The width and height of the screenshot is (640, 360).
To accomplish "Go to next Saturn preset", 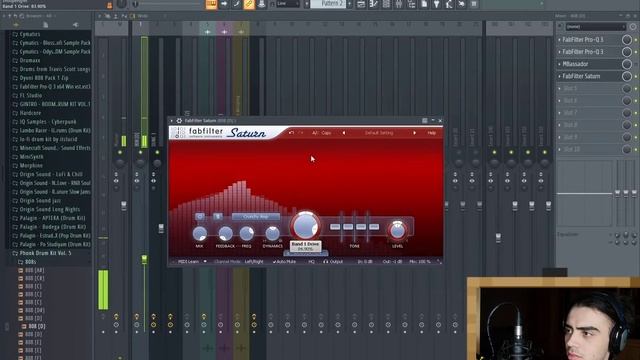I will (415, 133).
